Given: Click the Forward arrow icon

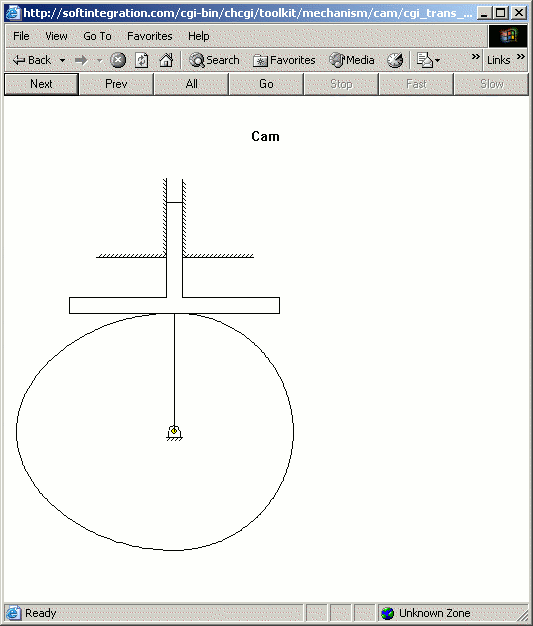Looking at the screenshot, I should pyautogui.click(x=81, y=60).
